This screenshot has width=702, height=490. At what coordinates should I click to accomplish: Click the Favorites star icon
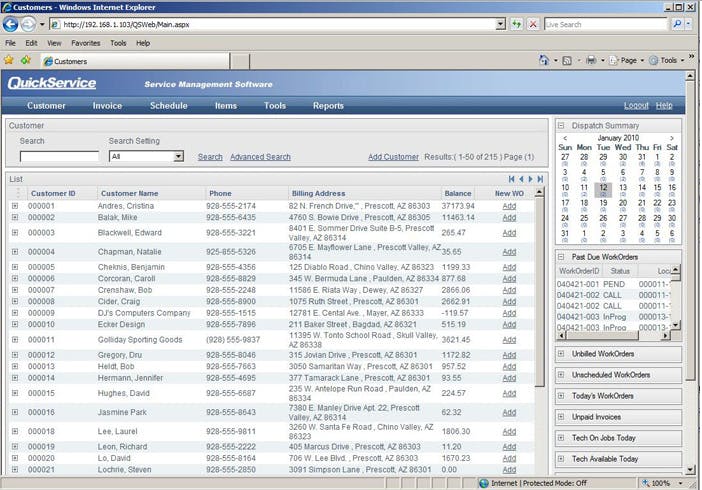10,61
